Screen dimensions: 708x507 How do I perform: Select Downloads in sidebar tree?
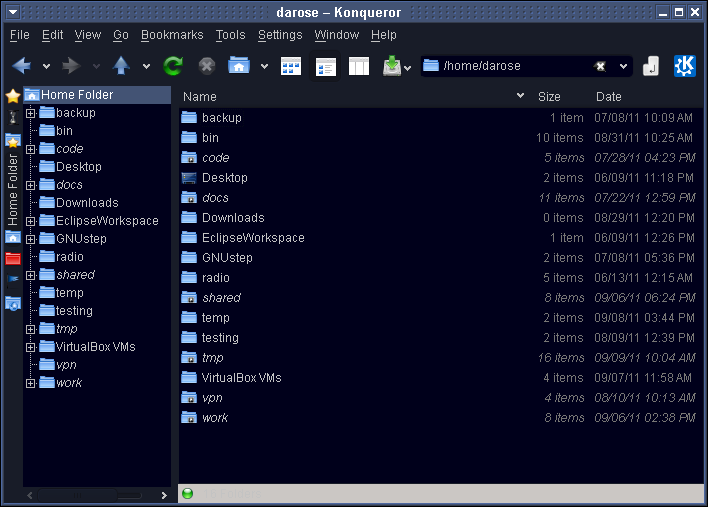coord(87,203)
